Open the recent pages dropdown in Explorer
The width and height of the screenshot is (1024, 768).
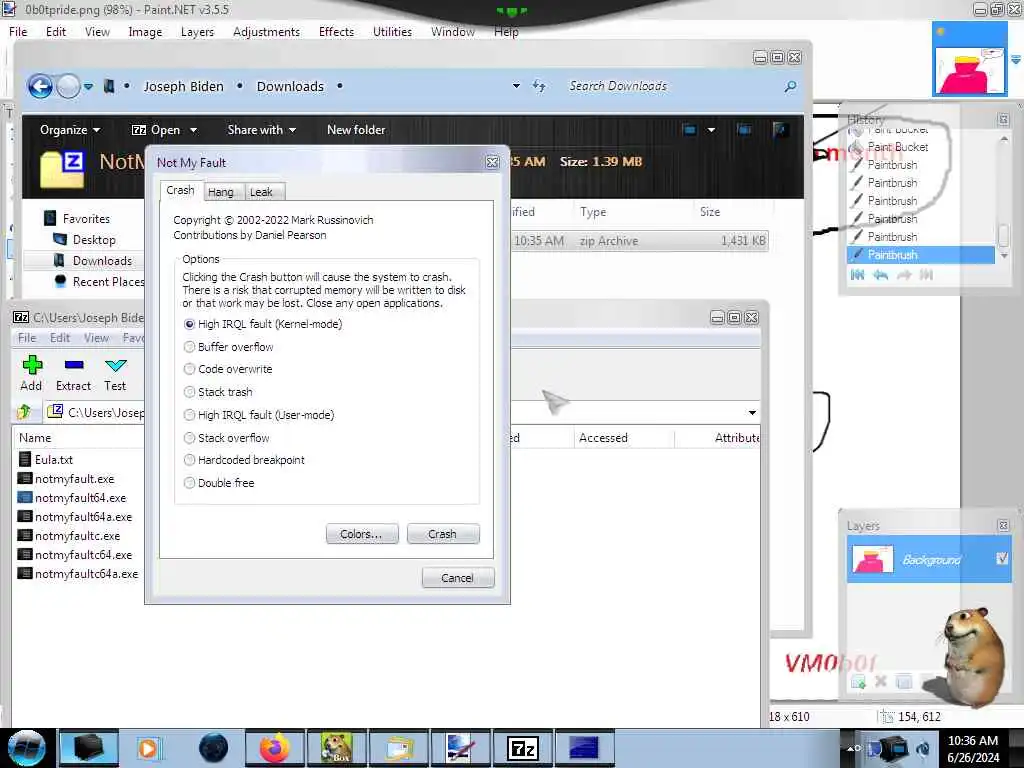[x=88, y=86]
